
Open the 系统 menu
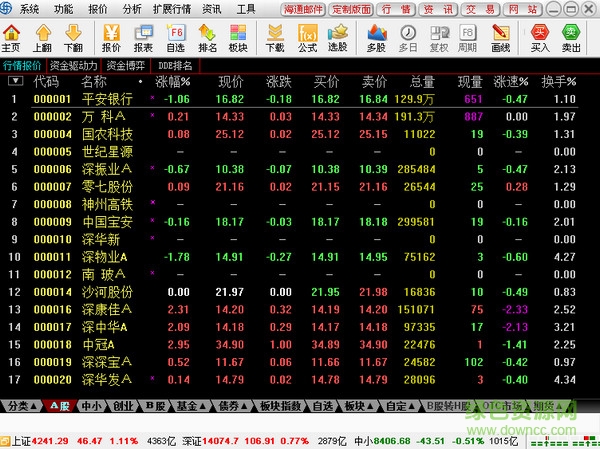(x=29, y=9)
